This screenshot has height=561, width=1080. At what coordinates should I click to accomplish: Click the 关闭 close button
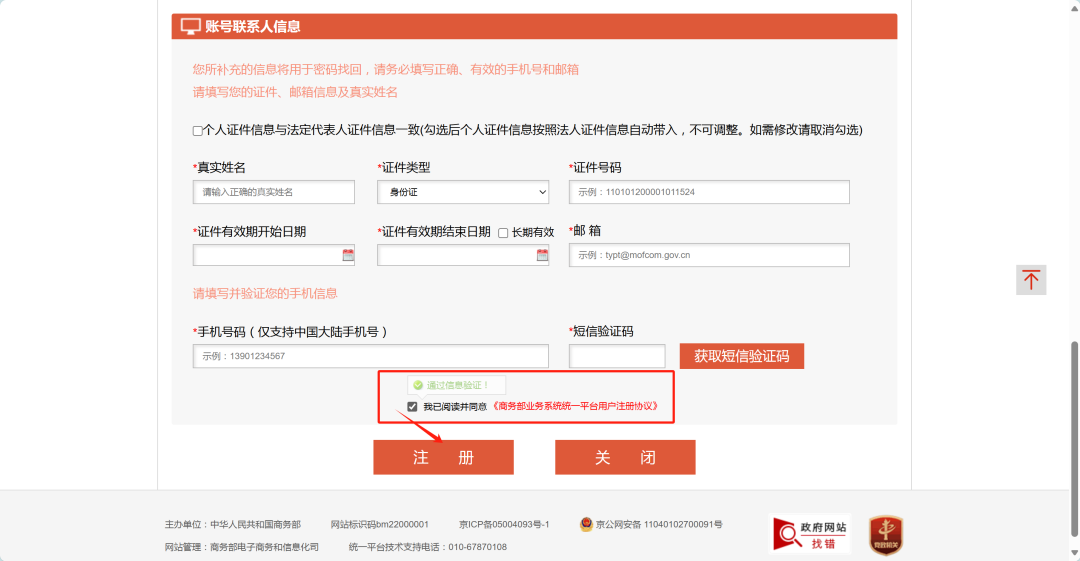[x=625, y=457]
